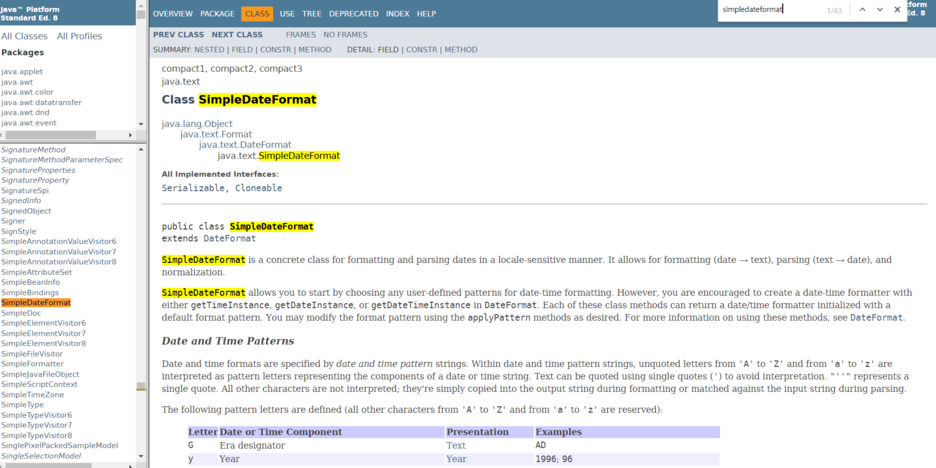Go to NEXT CLASS
The height and width of the screenshot is (468, 936).
tap(237, 35)
